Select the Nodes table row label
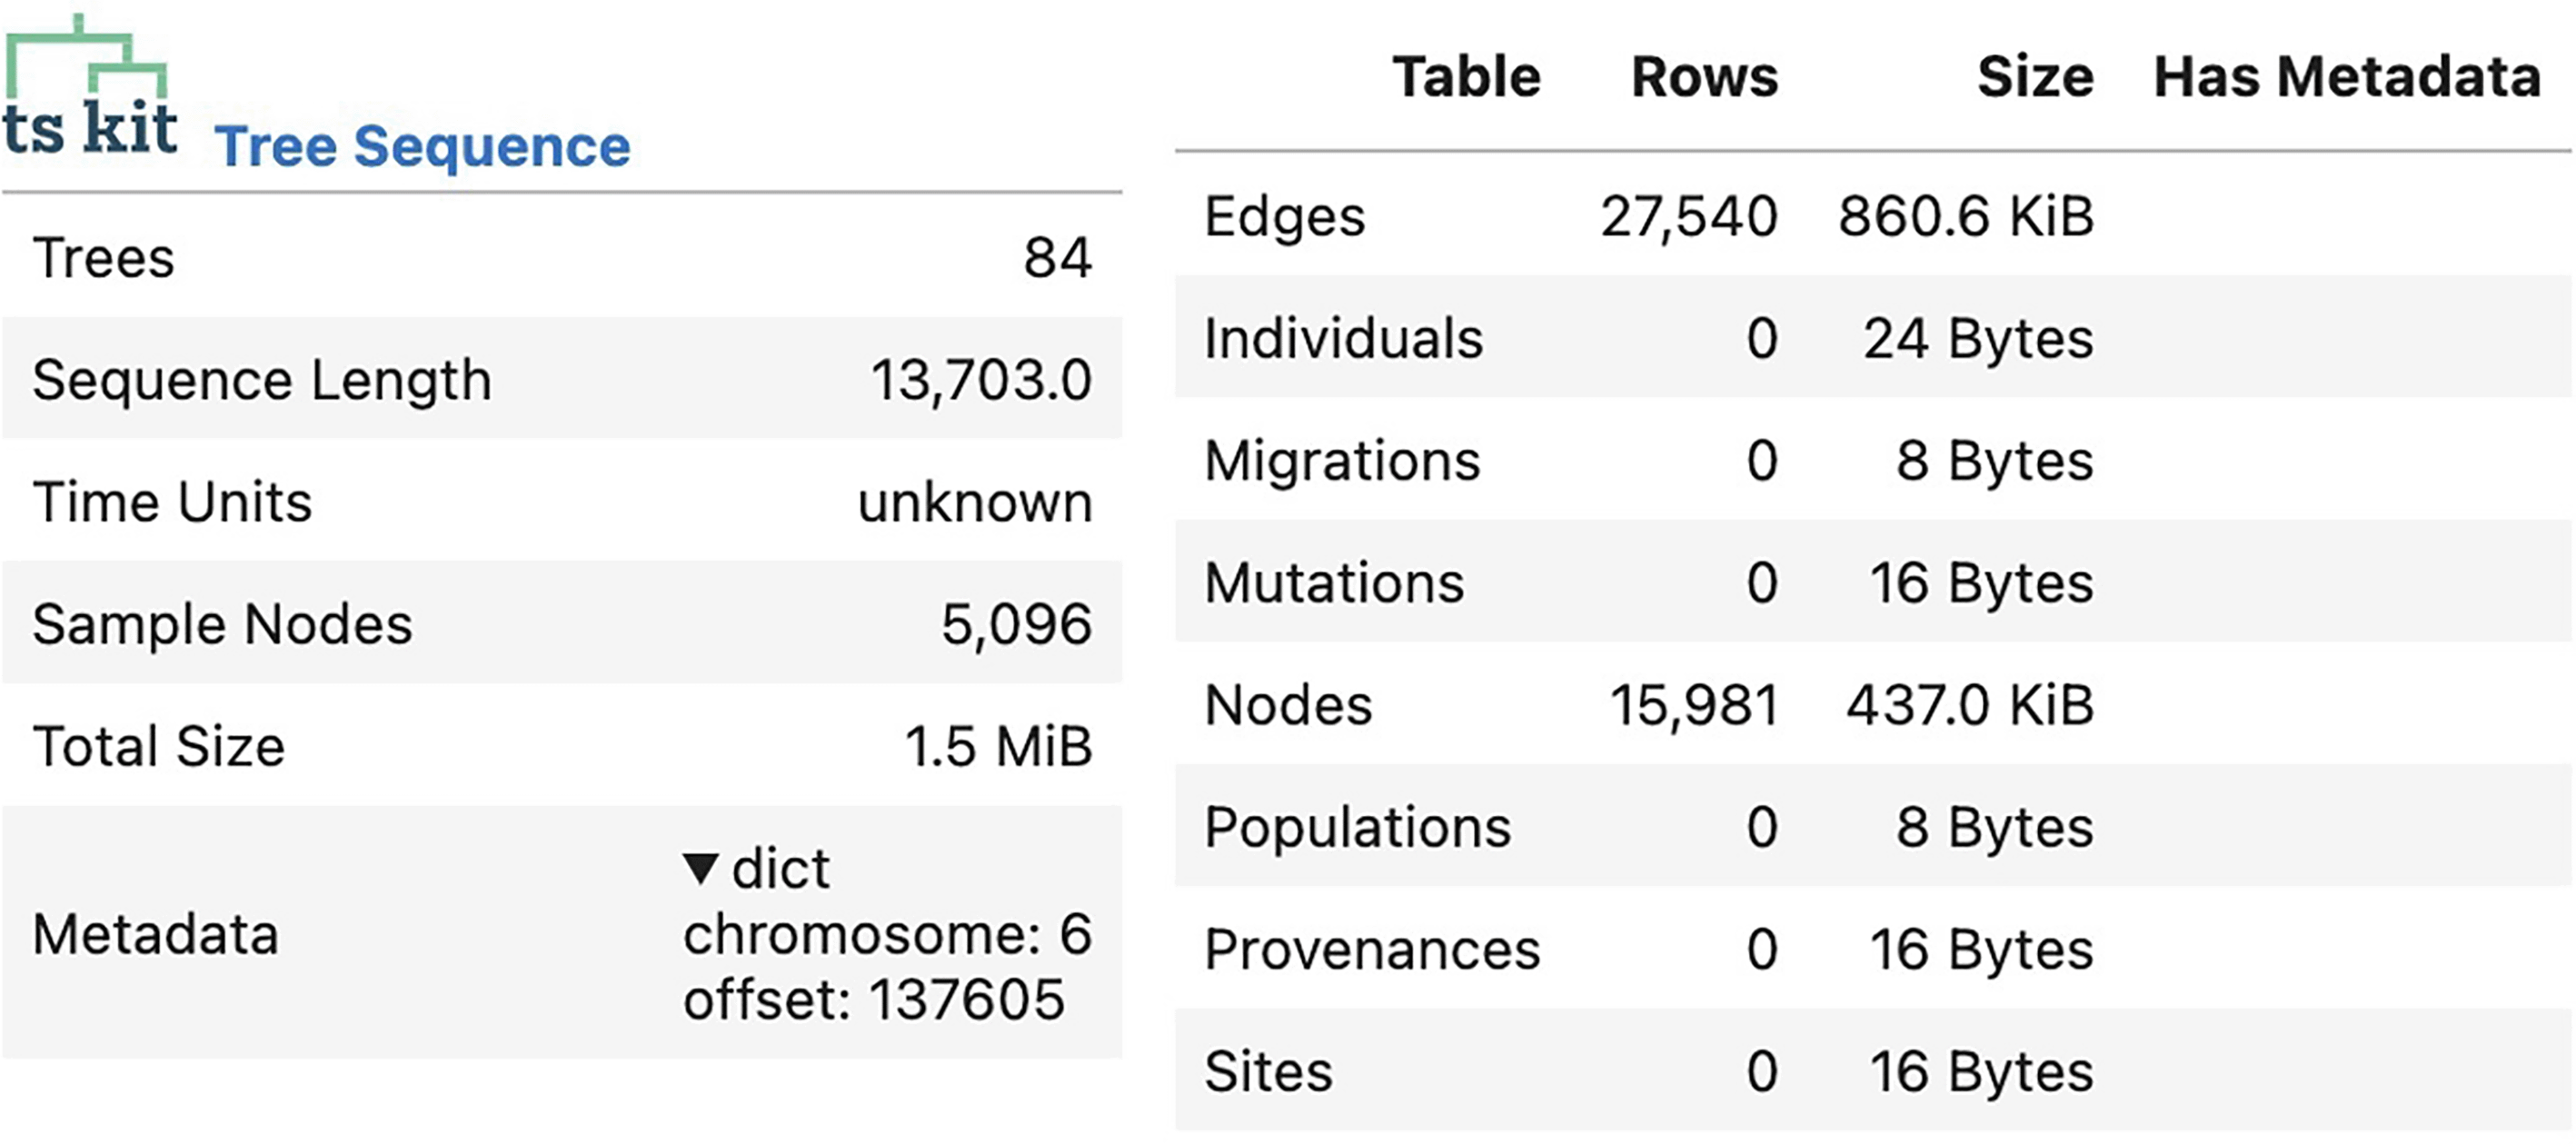This screenshot has height=1144, width=2576. pos(1288,705)
